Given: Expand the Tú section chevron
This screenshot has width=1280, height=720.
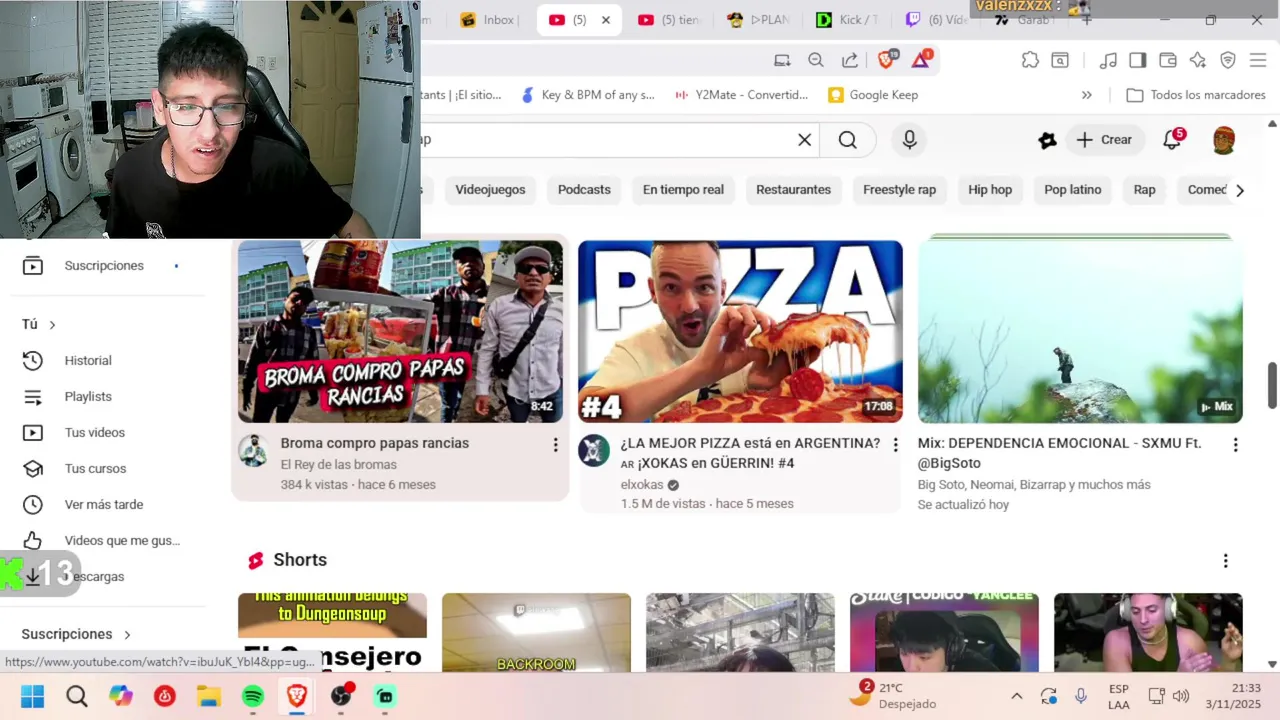Looking at the screenshot, I should 52,324.
